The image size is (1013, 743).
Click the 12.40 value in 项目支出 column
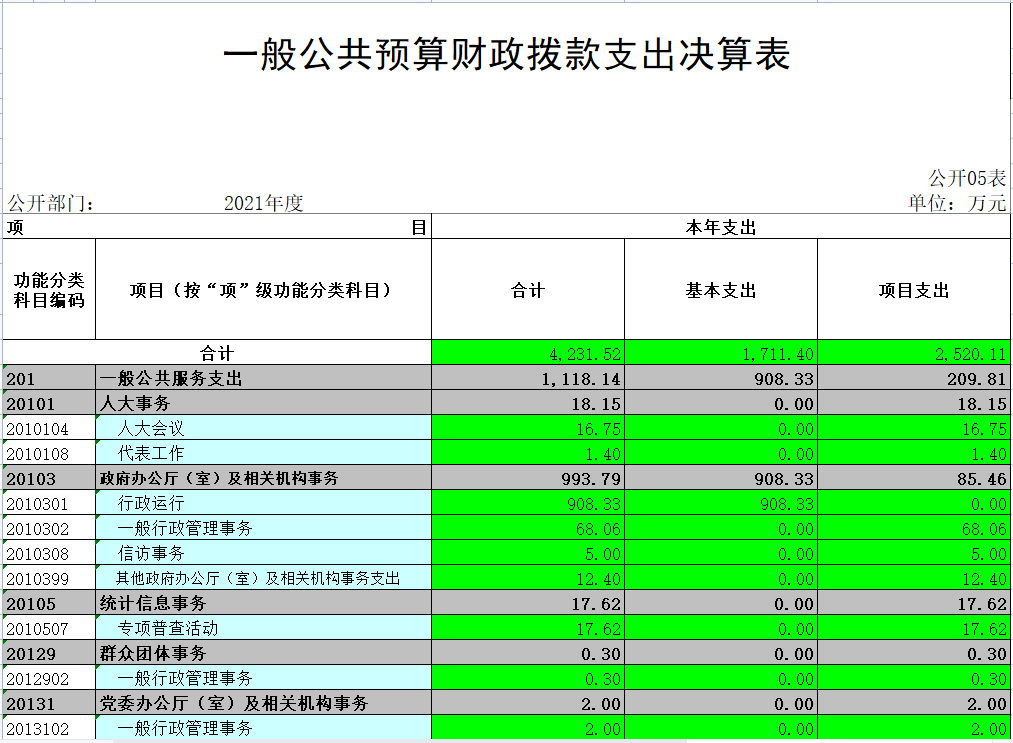914,578
